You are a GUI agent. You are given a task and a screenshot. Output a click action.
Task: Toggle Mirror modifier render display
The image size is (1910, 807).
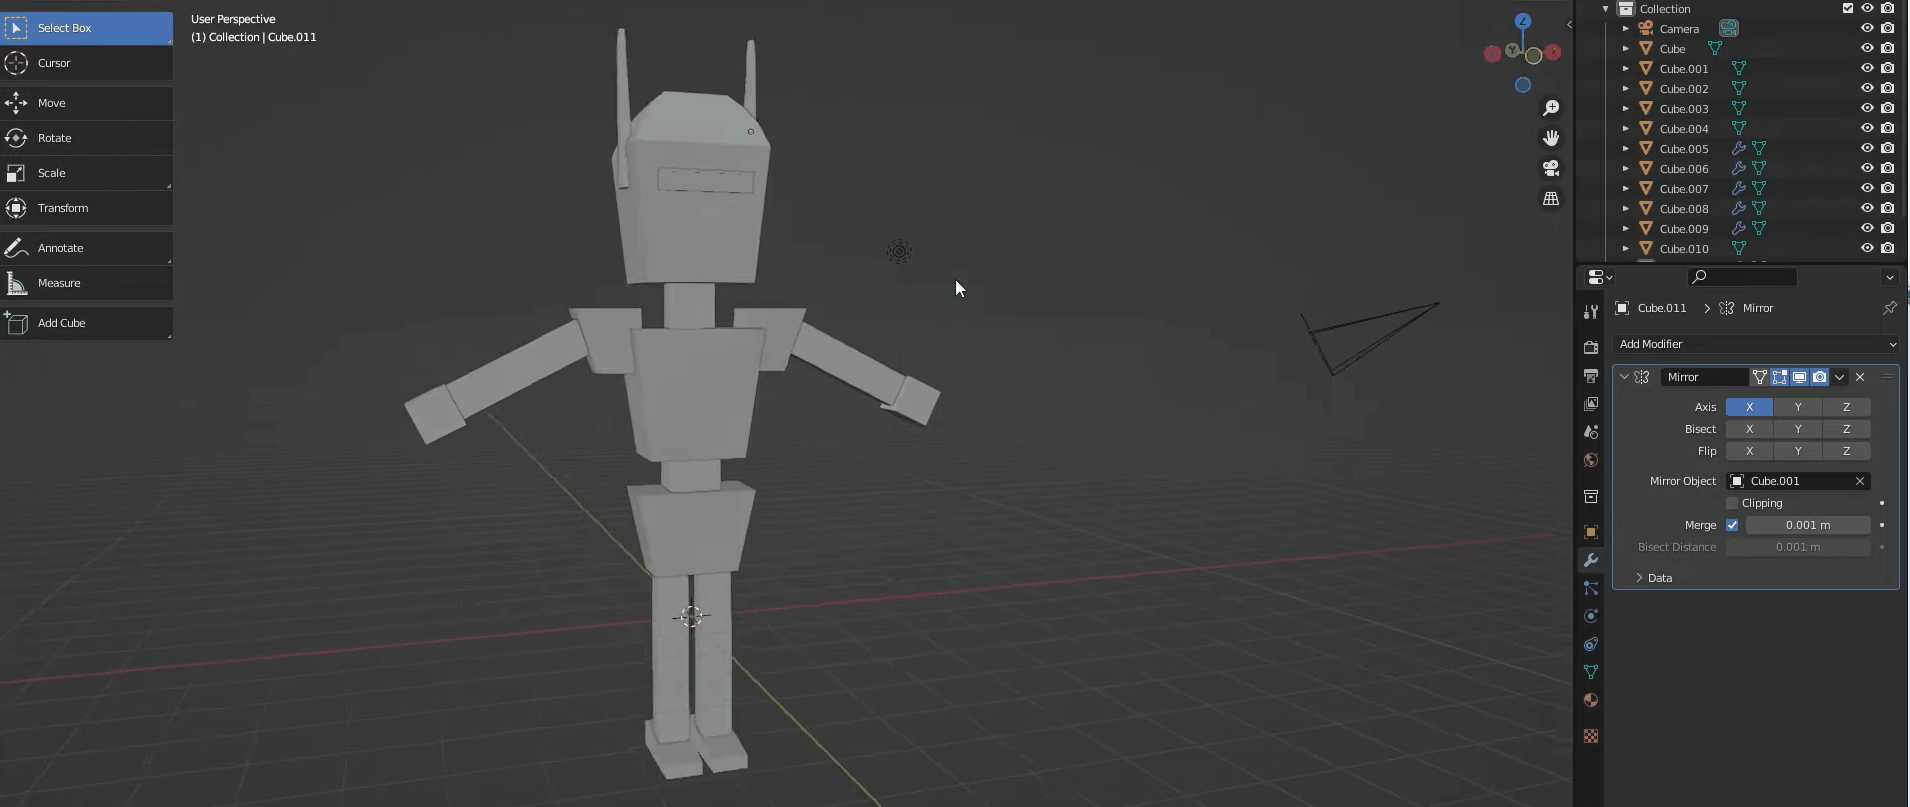click(1820, 377)
